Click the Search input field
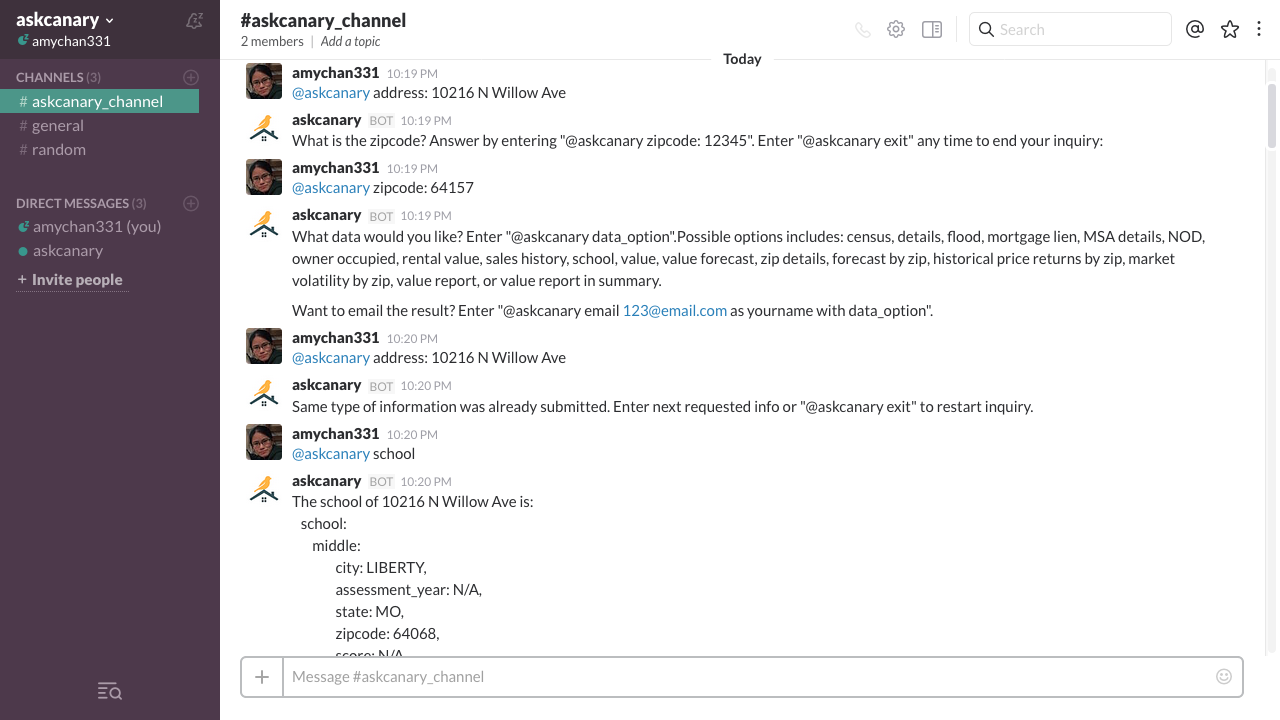The height and width of the screenshot is (720, 1280). [1070, 29]
